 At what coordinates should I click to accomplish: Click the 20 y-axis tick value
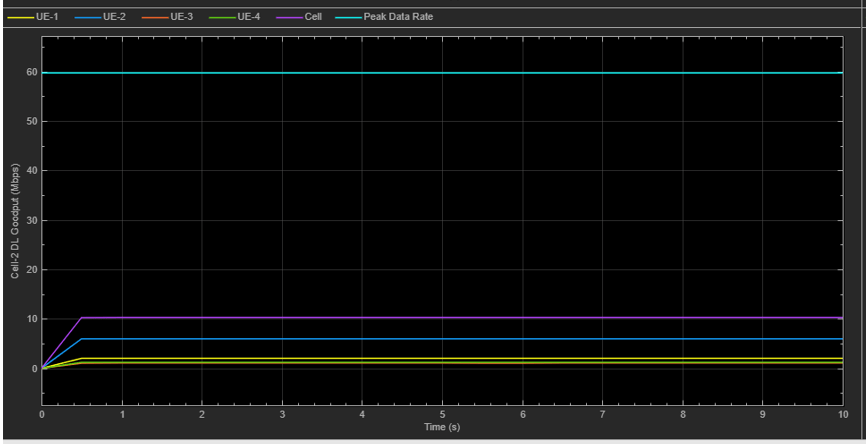point(33,269)
